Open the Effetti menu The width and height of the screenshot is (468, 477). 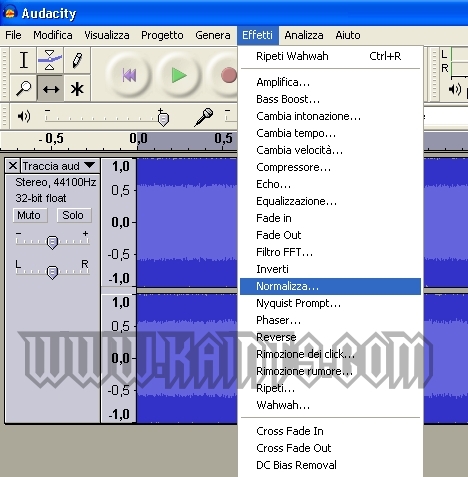(257, 35)
